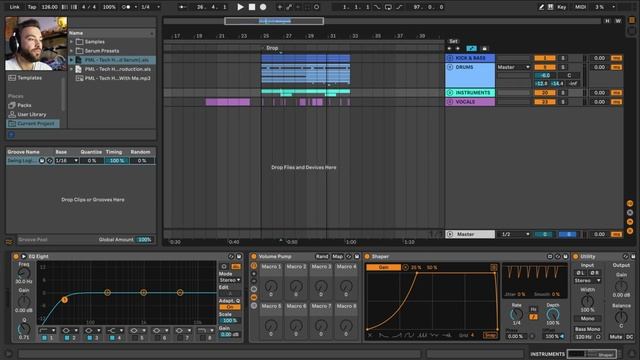The width and height of the screenshot is (640, 360).
Task: Toggle computer MIDI keyboard icon
Action: click(550, 7)
